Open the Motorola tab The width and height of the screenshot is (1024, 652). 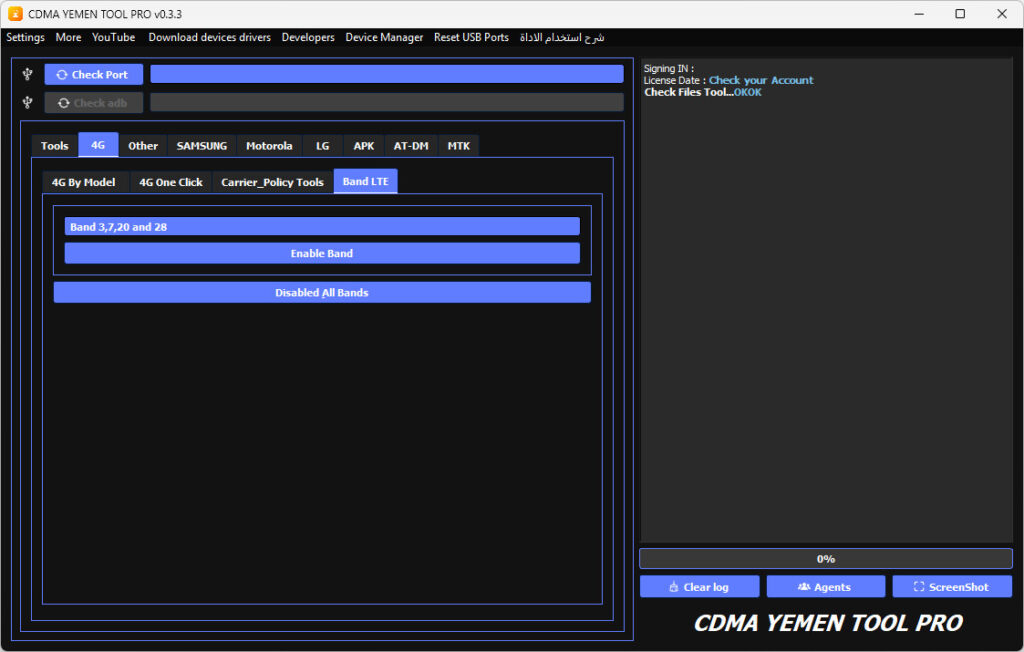coord(269,146)
